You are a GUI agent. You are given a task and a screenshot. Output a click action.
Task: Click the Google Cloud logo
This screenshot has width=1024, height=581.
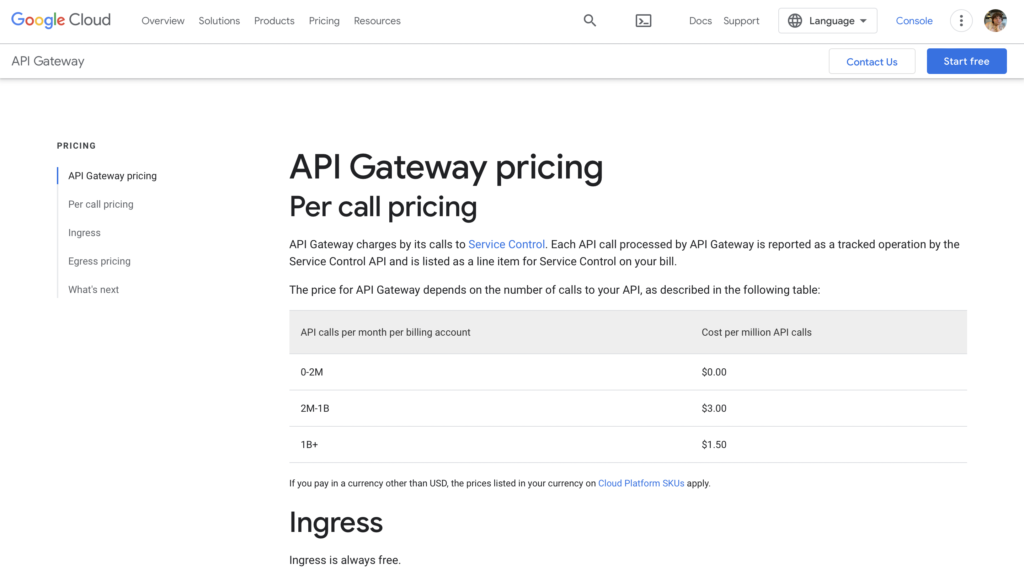tap(61, 20)
